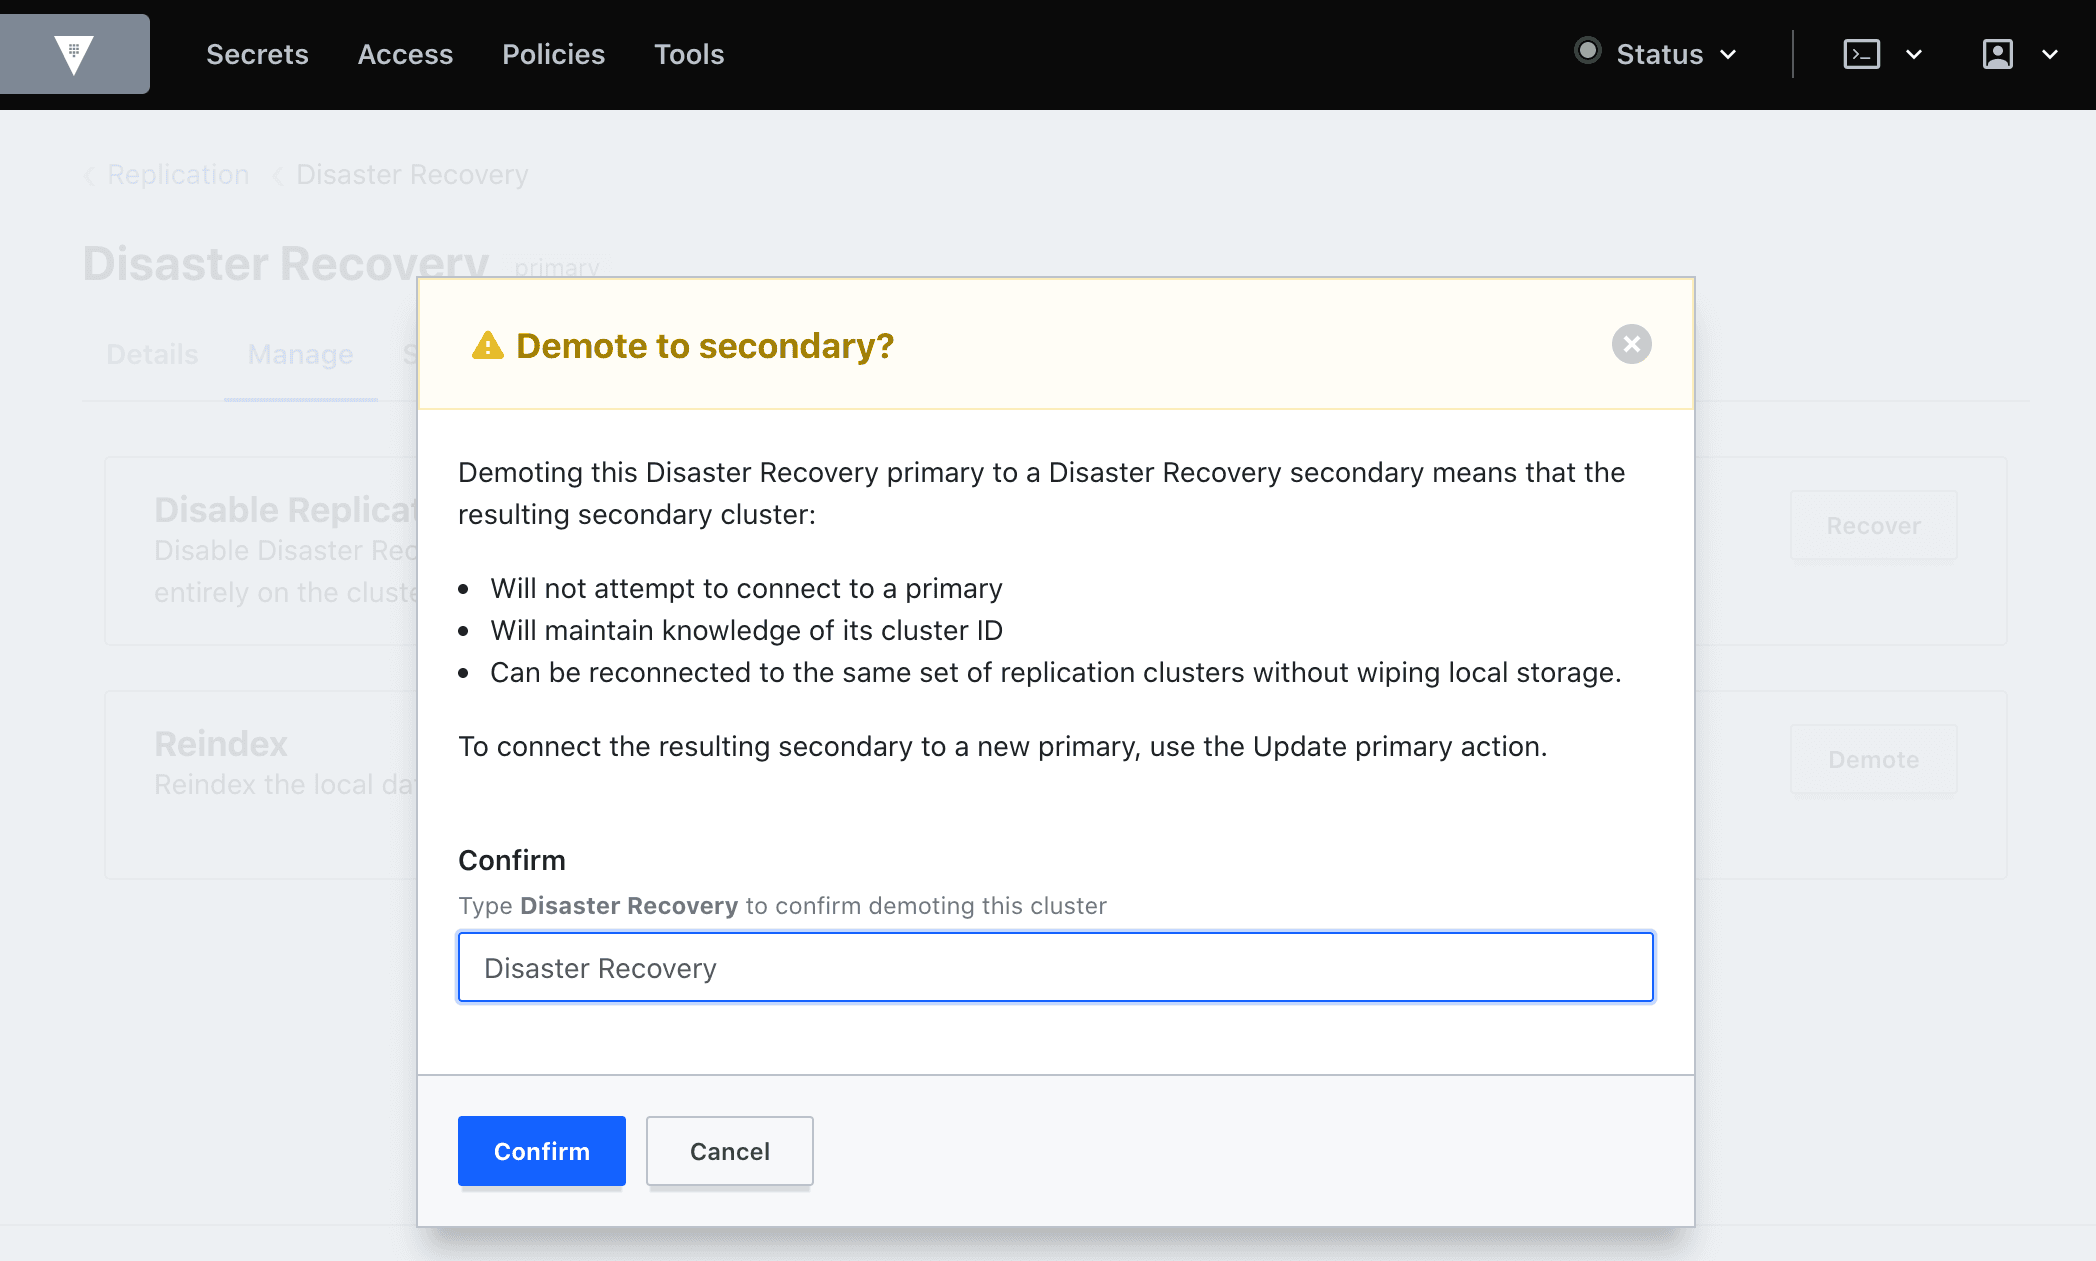2096x1261 pixels.
Task: Select the Details tab in background
Action: tap(150, 355)
